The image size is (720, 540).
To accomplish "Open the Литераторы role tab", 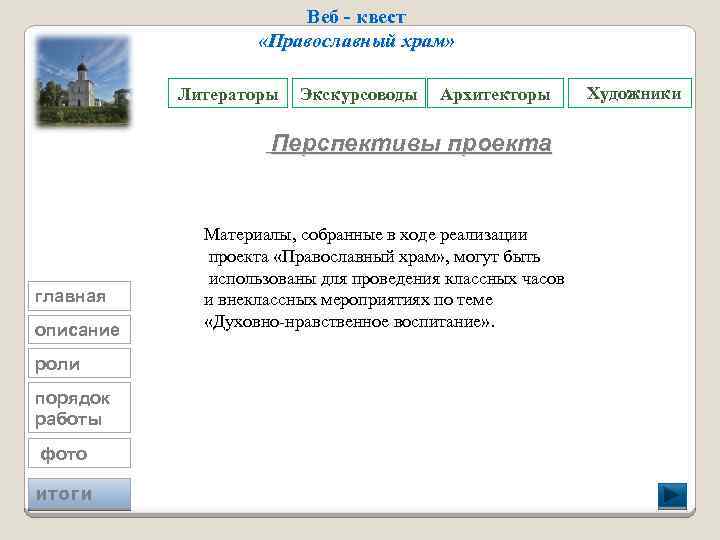I will [228, 93].
